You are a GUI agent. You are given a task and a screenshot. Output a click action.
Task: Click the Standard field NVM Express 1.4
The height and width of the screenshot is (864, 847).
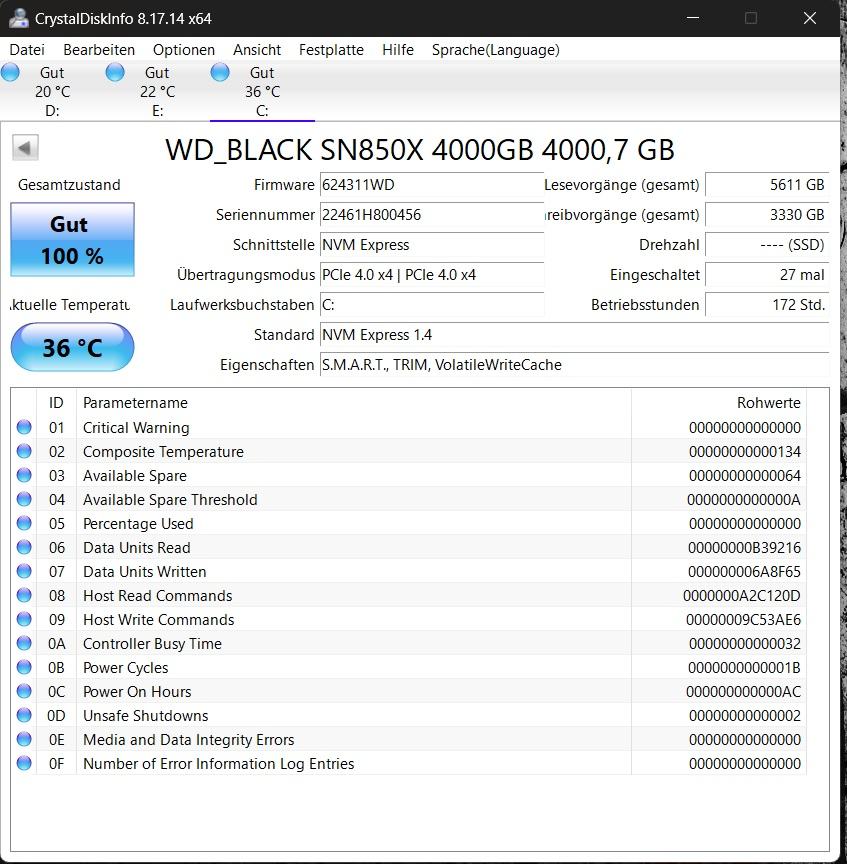pos(574,334)
